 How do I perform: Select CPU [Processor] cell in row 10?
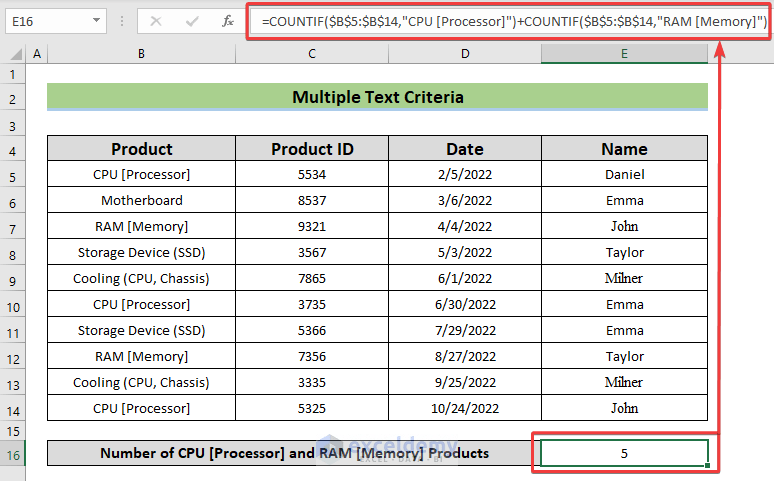(x=142, y=304)
